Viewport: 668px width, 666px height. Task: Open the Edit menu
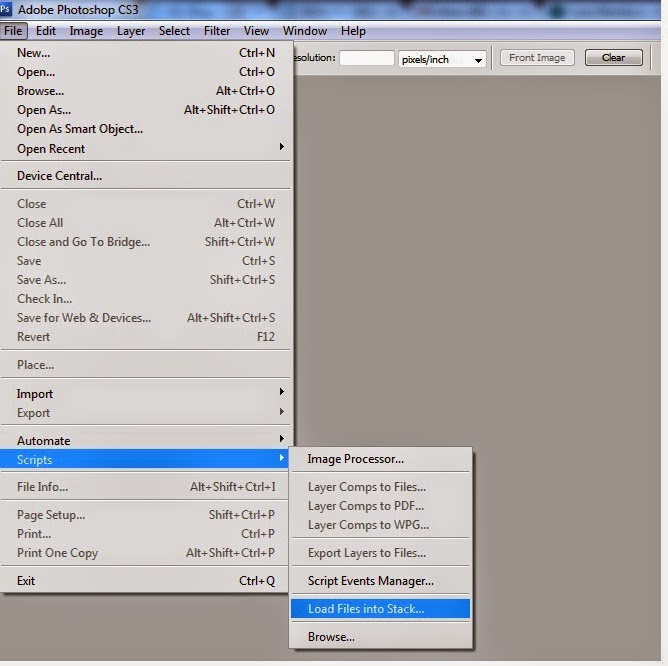coord(46,31)
